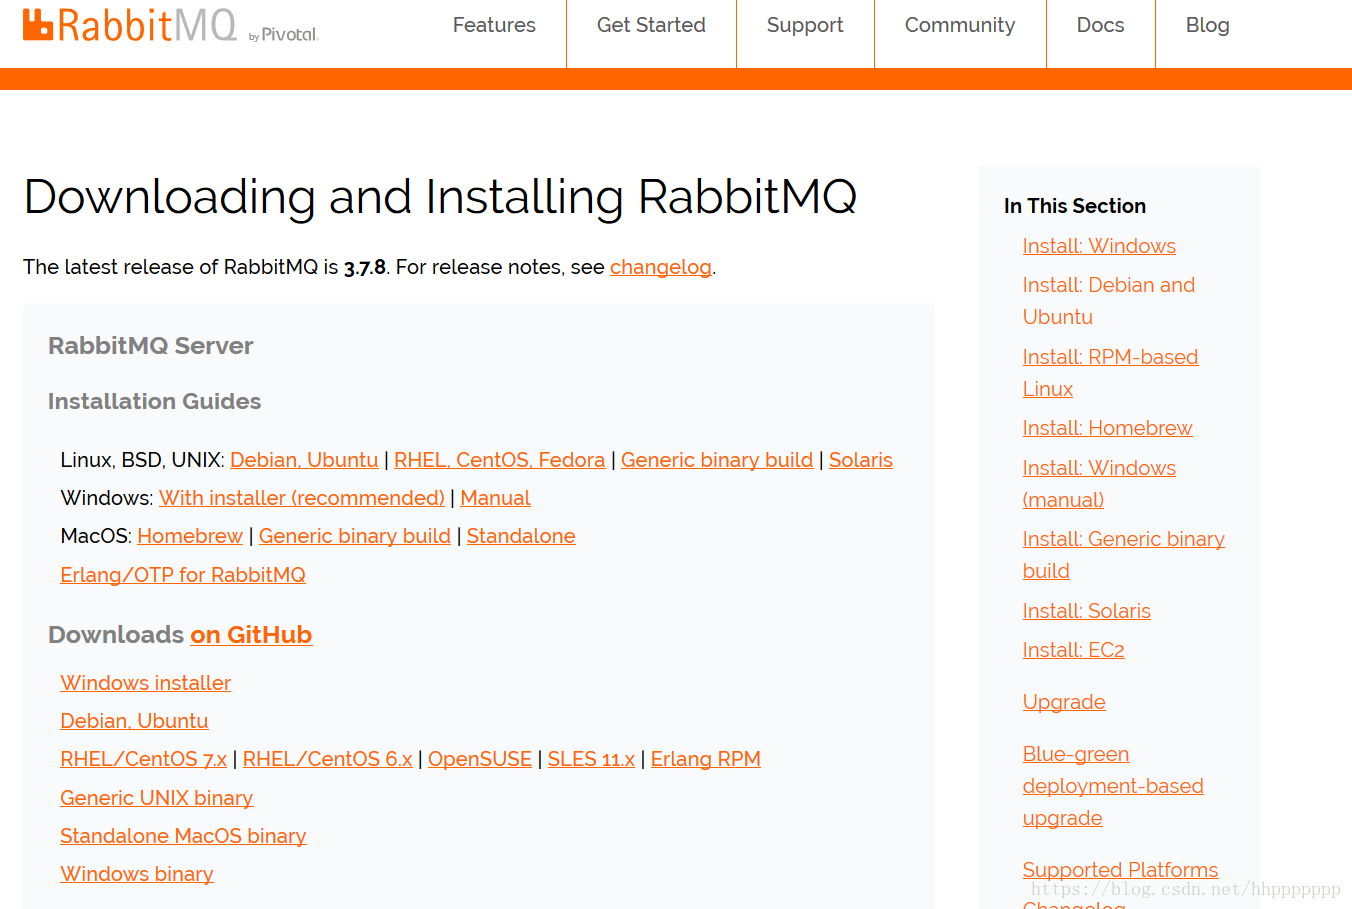Open Linux Generic binary build guide
This screenshot has width=1352, height=909.
pos(717,460)
